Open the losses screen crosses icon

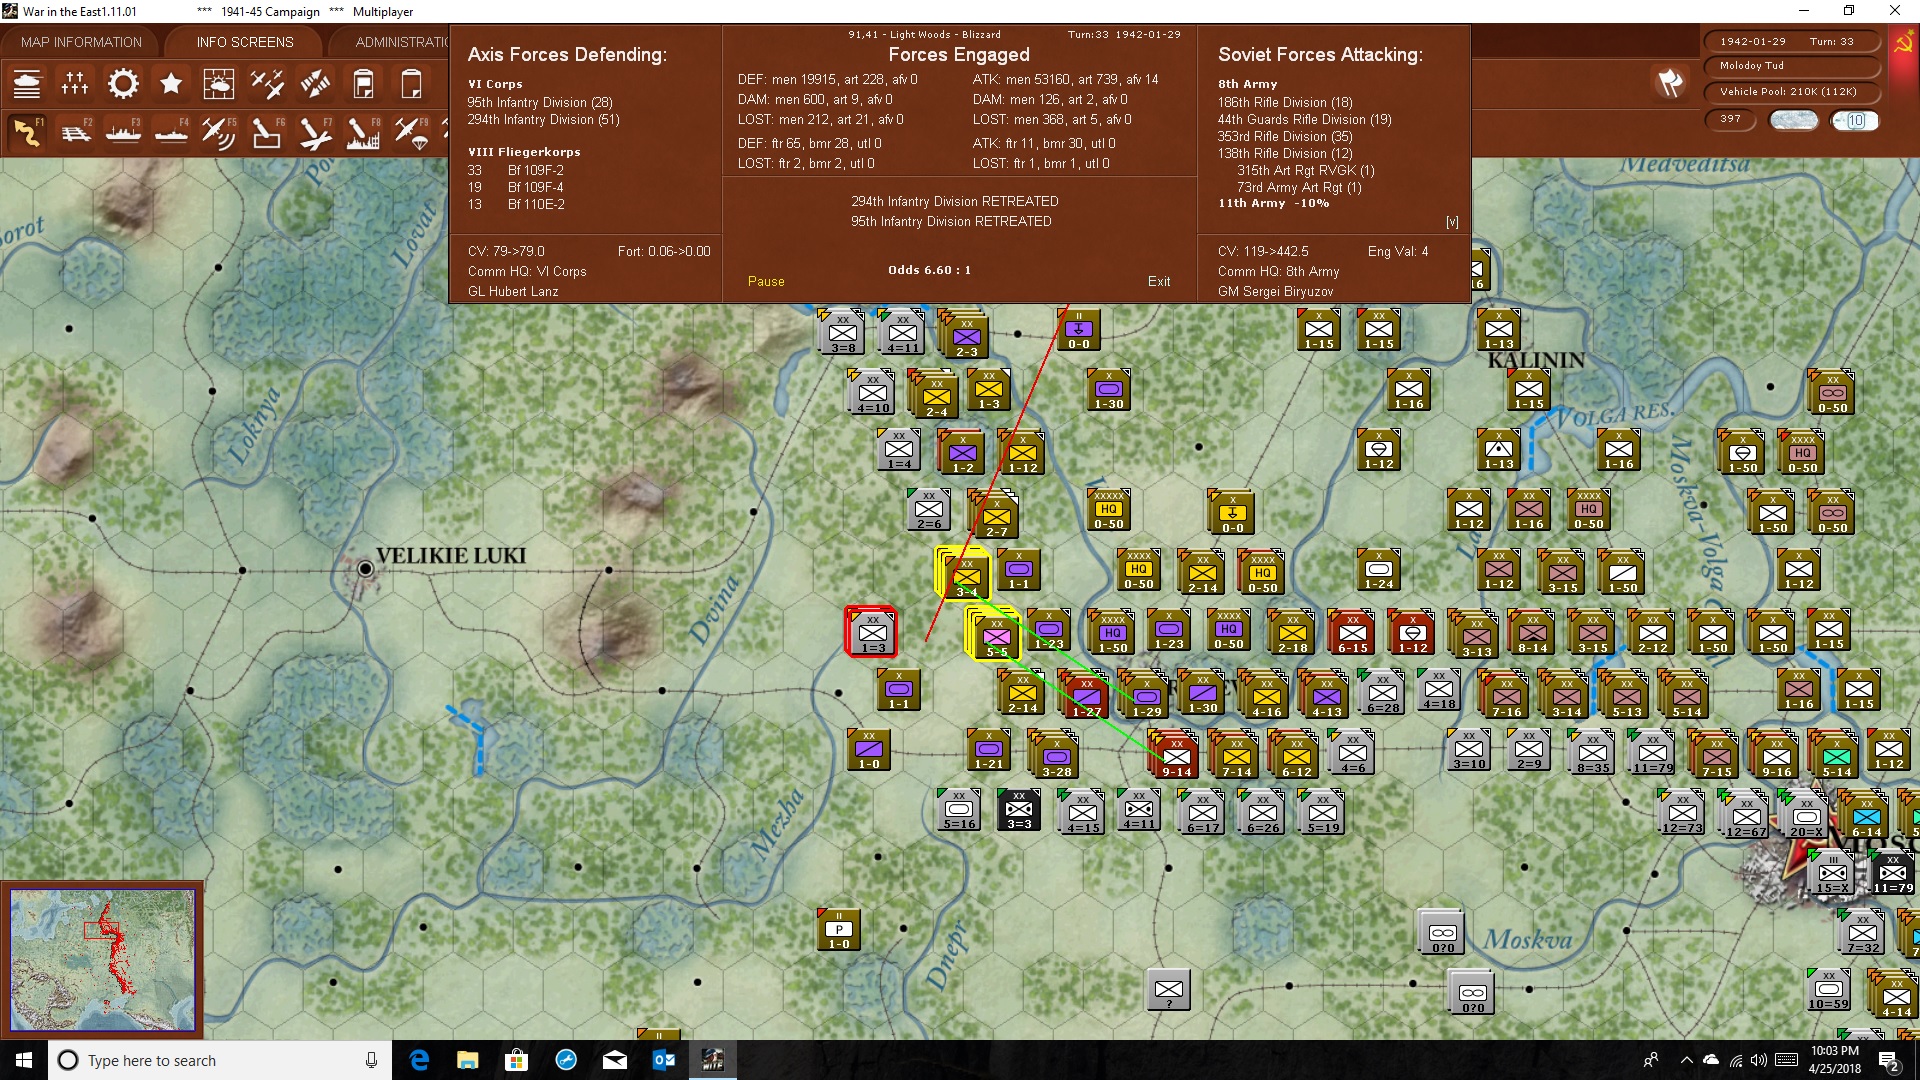[x=75, y=84]
